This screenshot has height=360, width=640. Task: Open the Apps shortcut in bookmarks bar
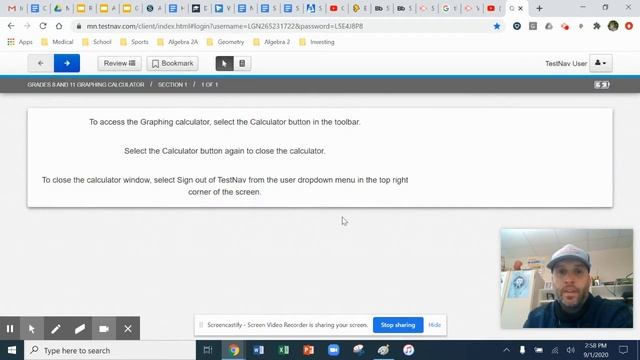tap(20, 42)
